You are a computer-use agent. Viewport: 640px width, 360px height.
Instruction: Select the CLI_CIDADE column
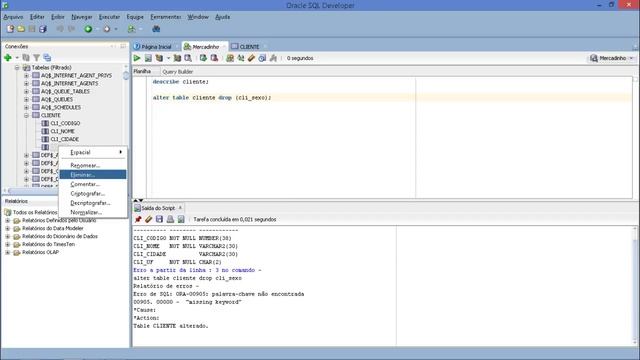(x=64, y=139)
